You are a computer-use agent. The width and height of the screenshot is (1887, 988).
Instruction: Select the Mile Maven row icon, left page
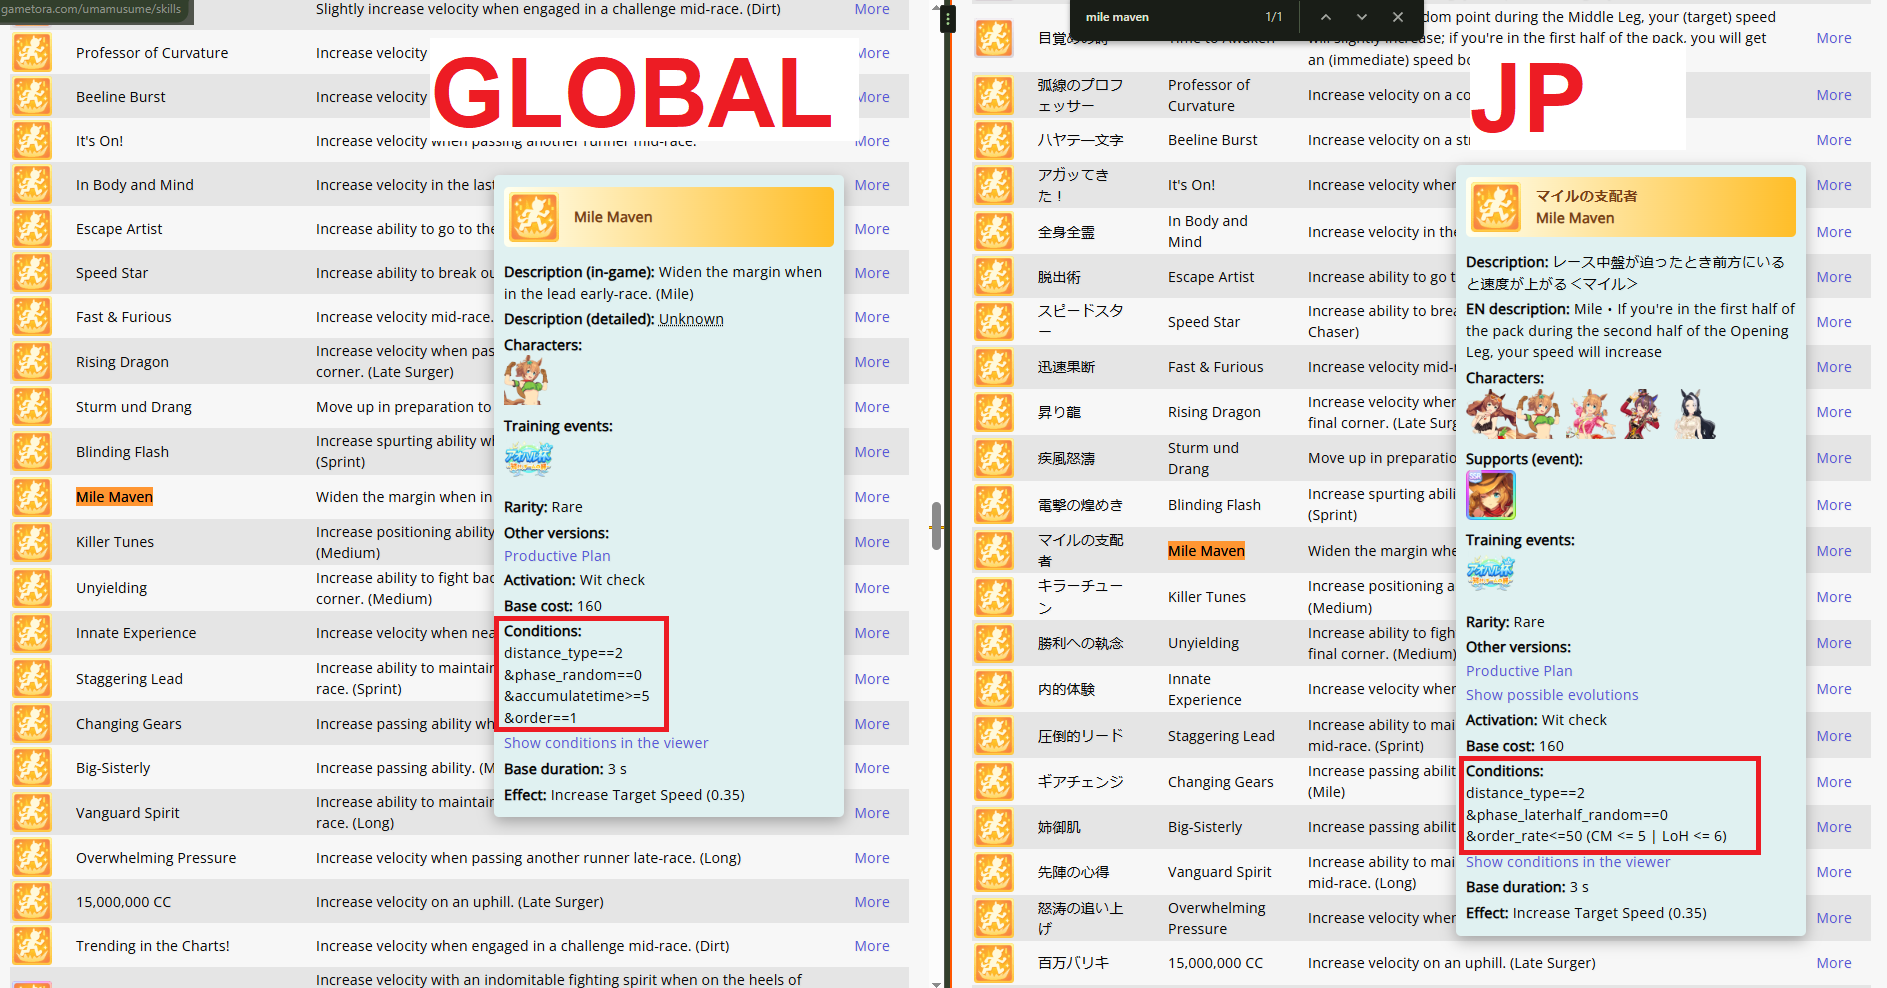click(32, 497)
